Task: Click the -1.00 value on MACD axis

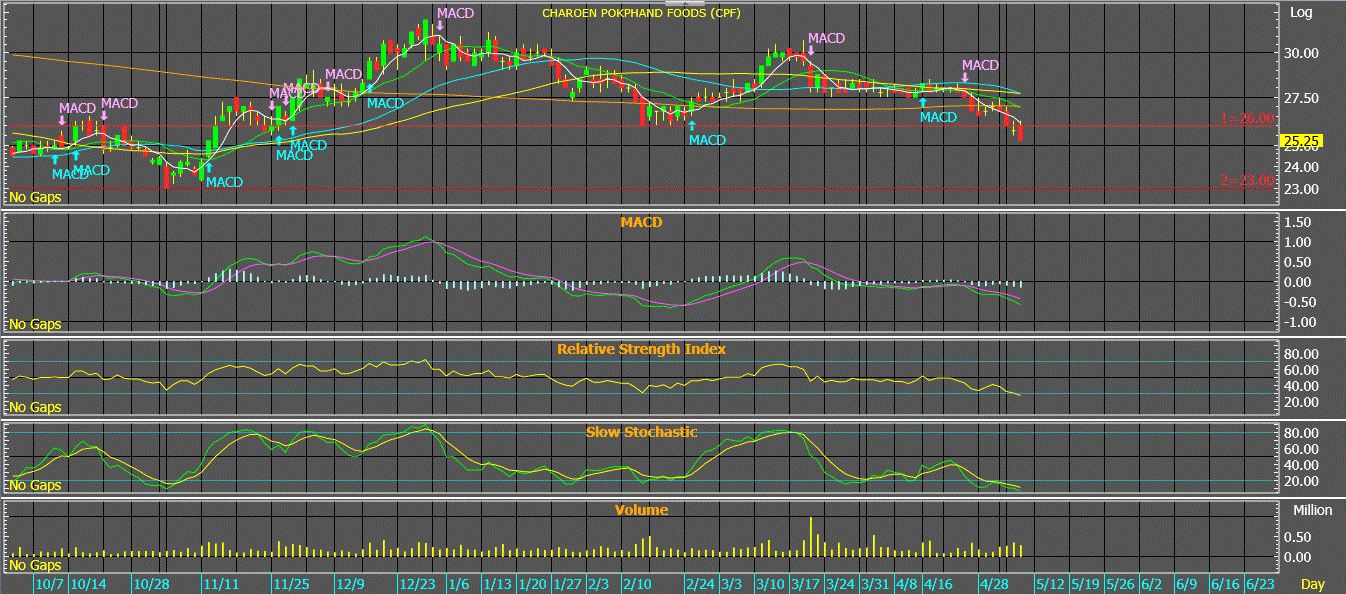Action: coord(1300,323)
